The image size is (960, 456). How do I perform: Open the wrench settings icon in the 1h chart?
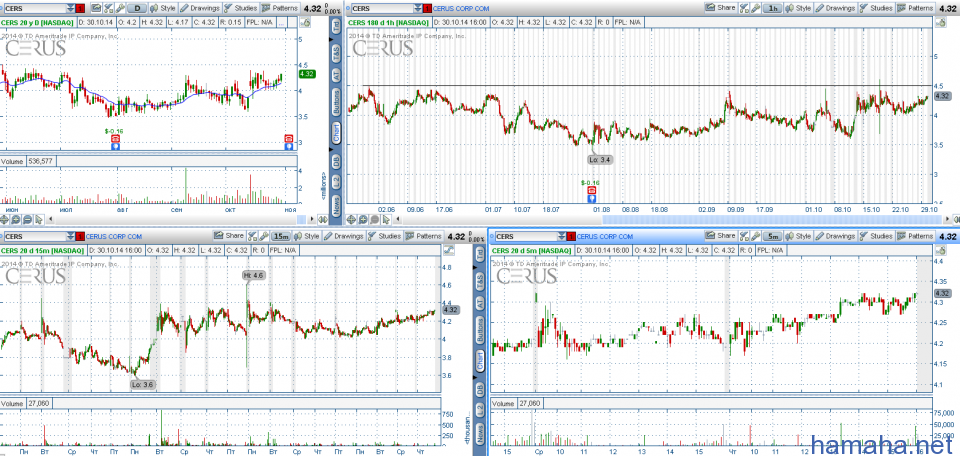756,9
